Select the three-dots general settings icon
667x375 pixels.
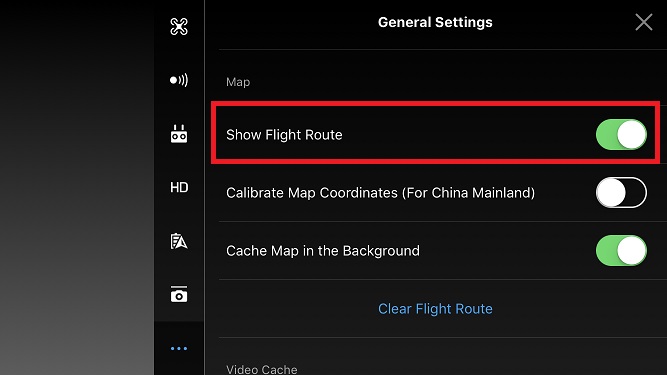click(179, 349)
